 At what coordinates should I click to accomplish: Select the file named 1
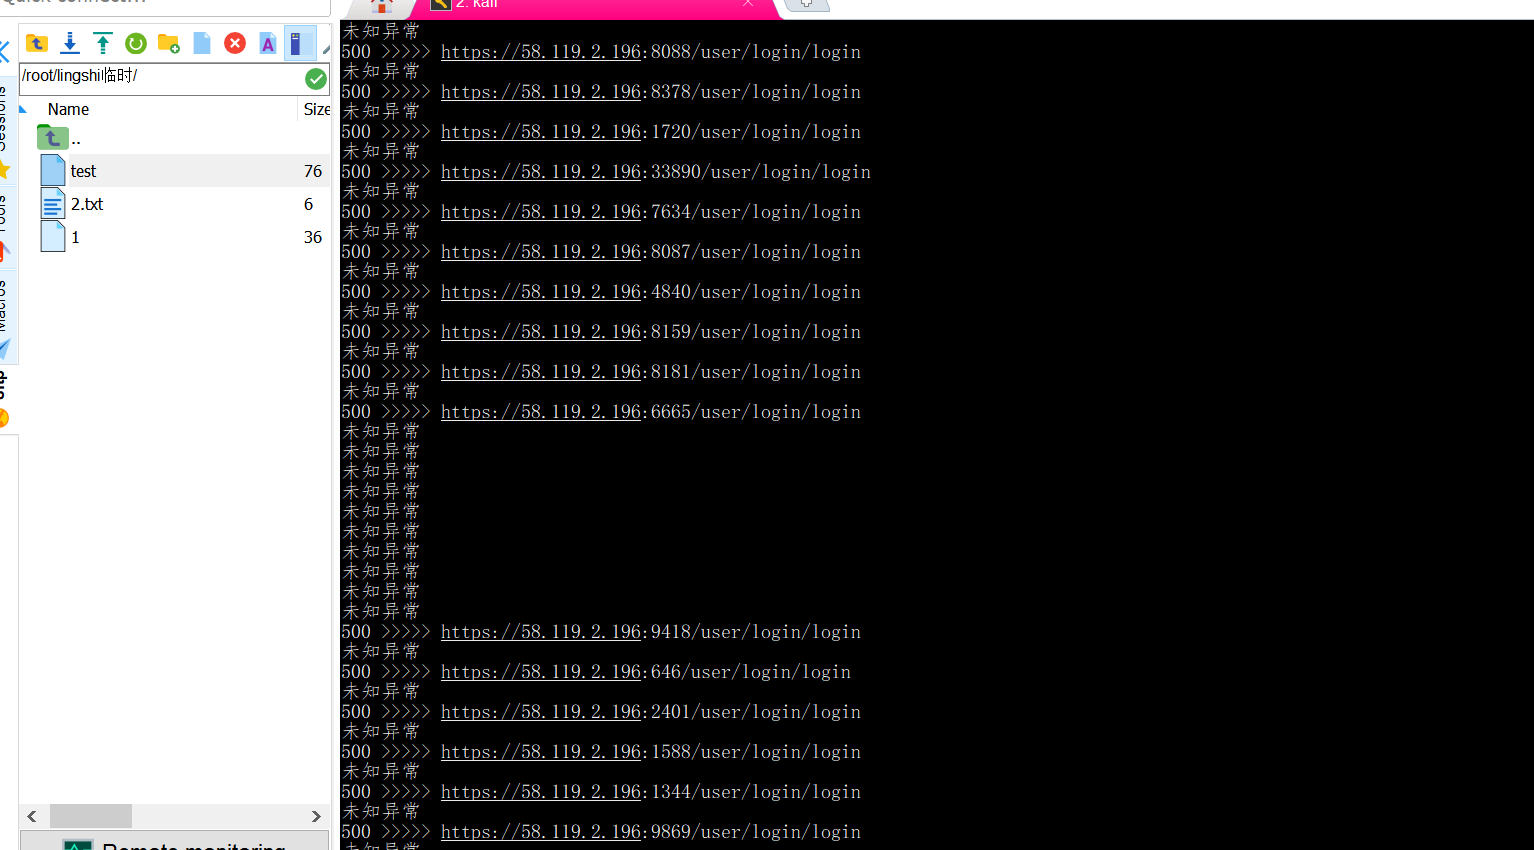click(175, 237)
